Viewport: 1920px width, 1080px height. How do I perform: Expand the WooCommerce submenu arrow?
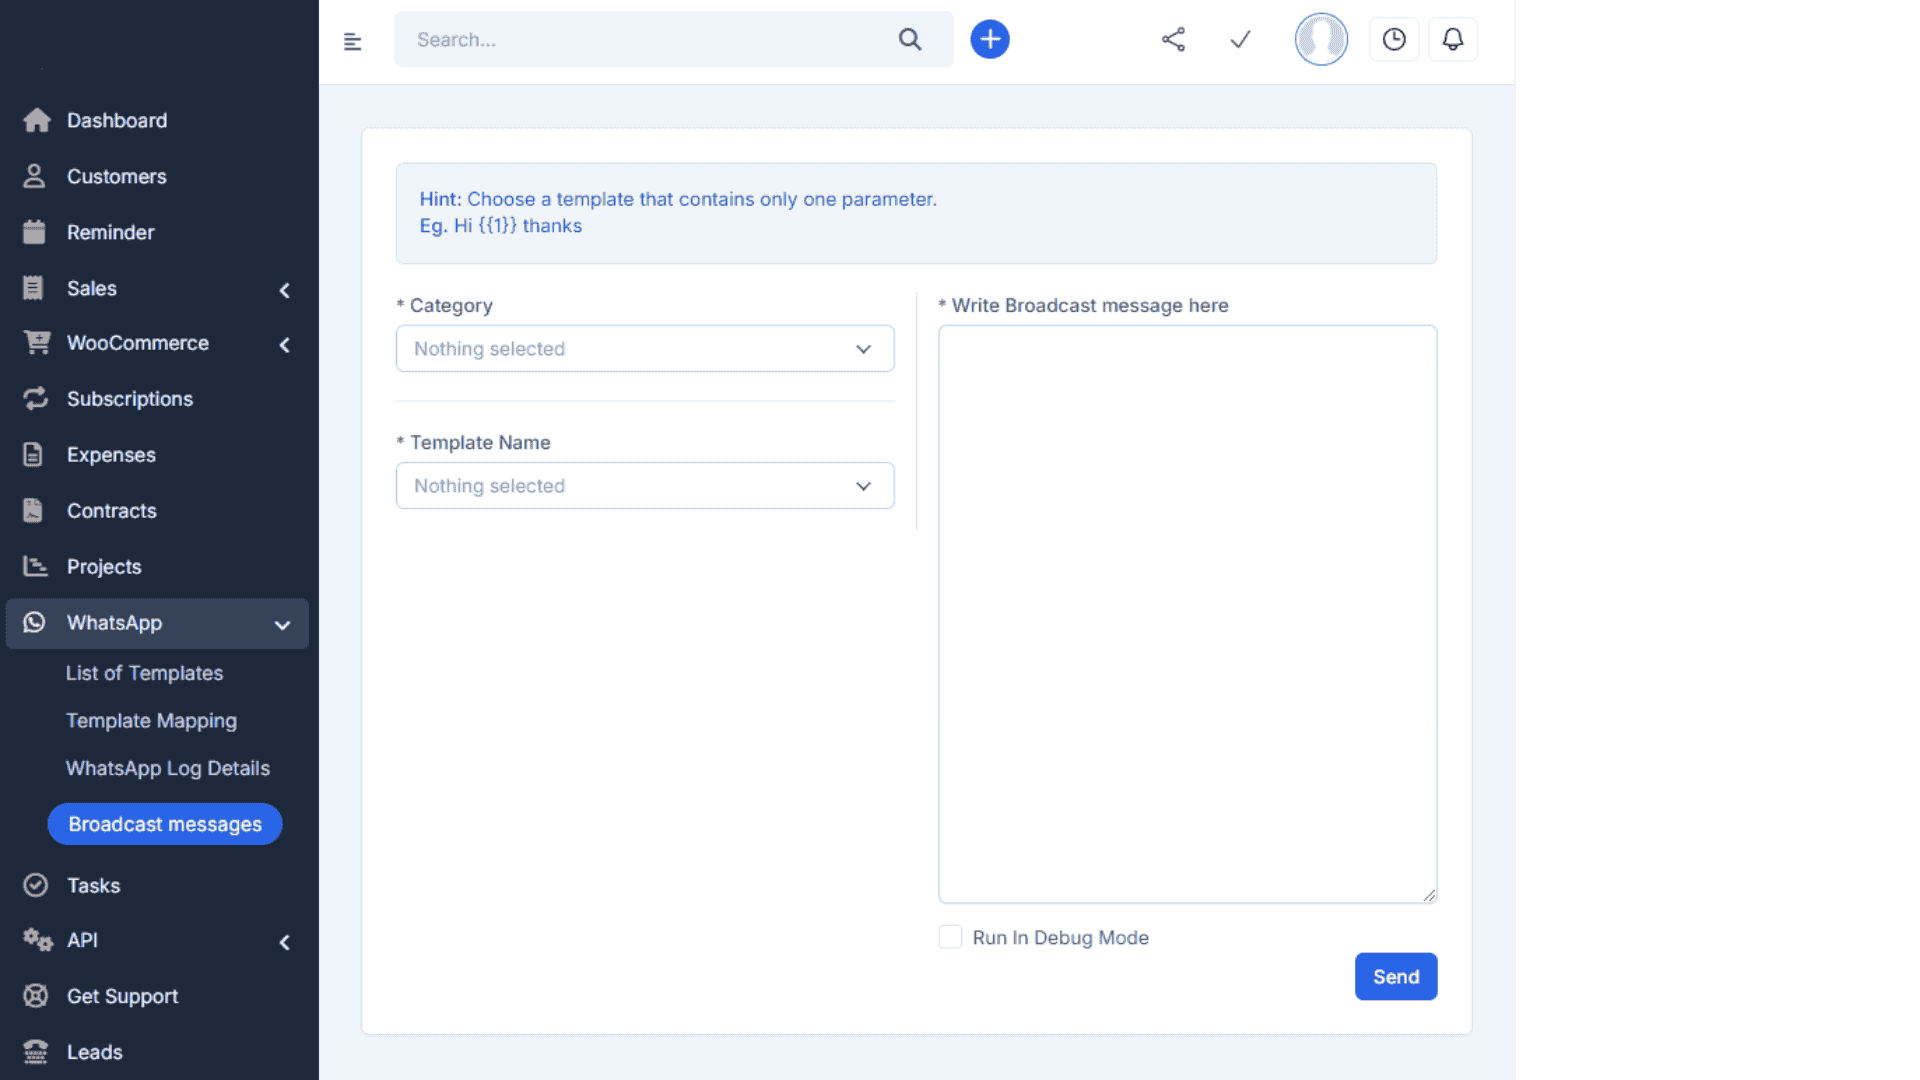285,345
